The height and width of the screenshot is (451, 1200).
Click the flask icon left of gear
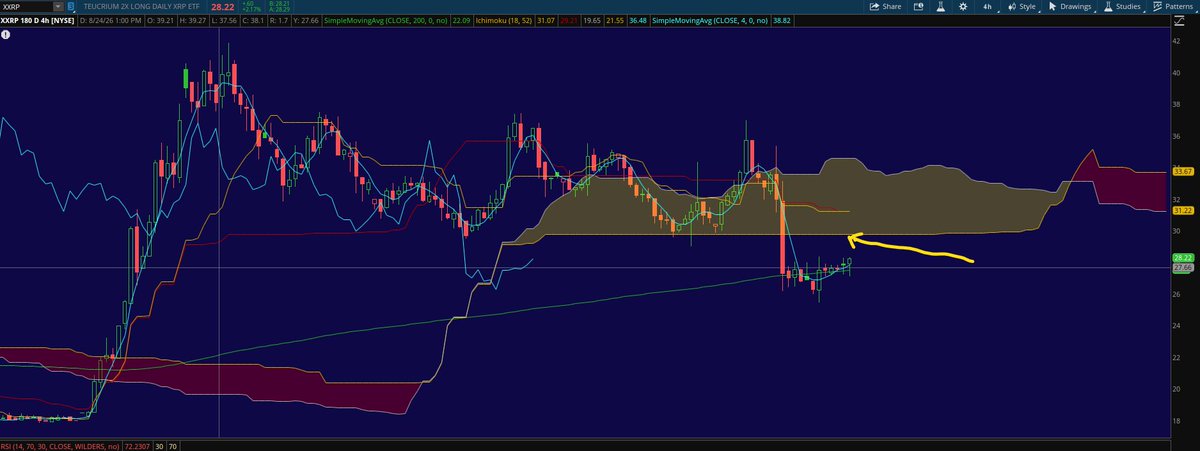[941, 6]
